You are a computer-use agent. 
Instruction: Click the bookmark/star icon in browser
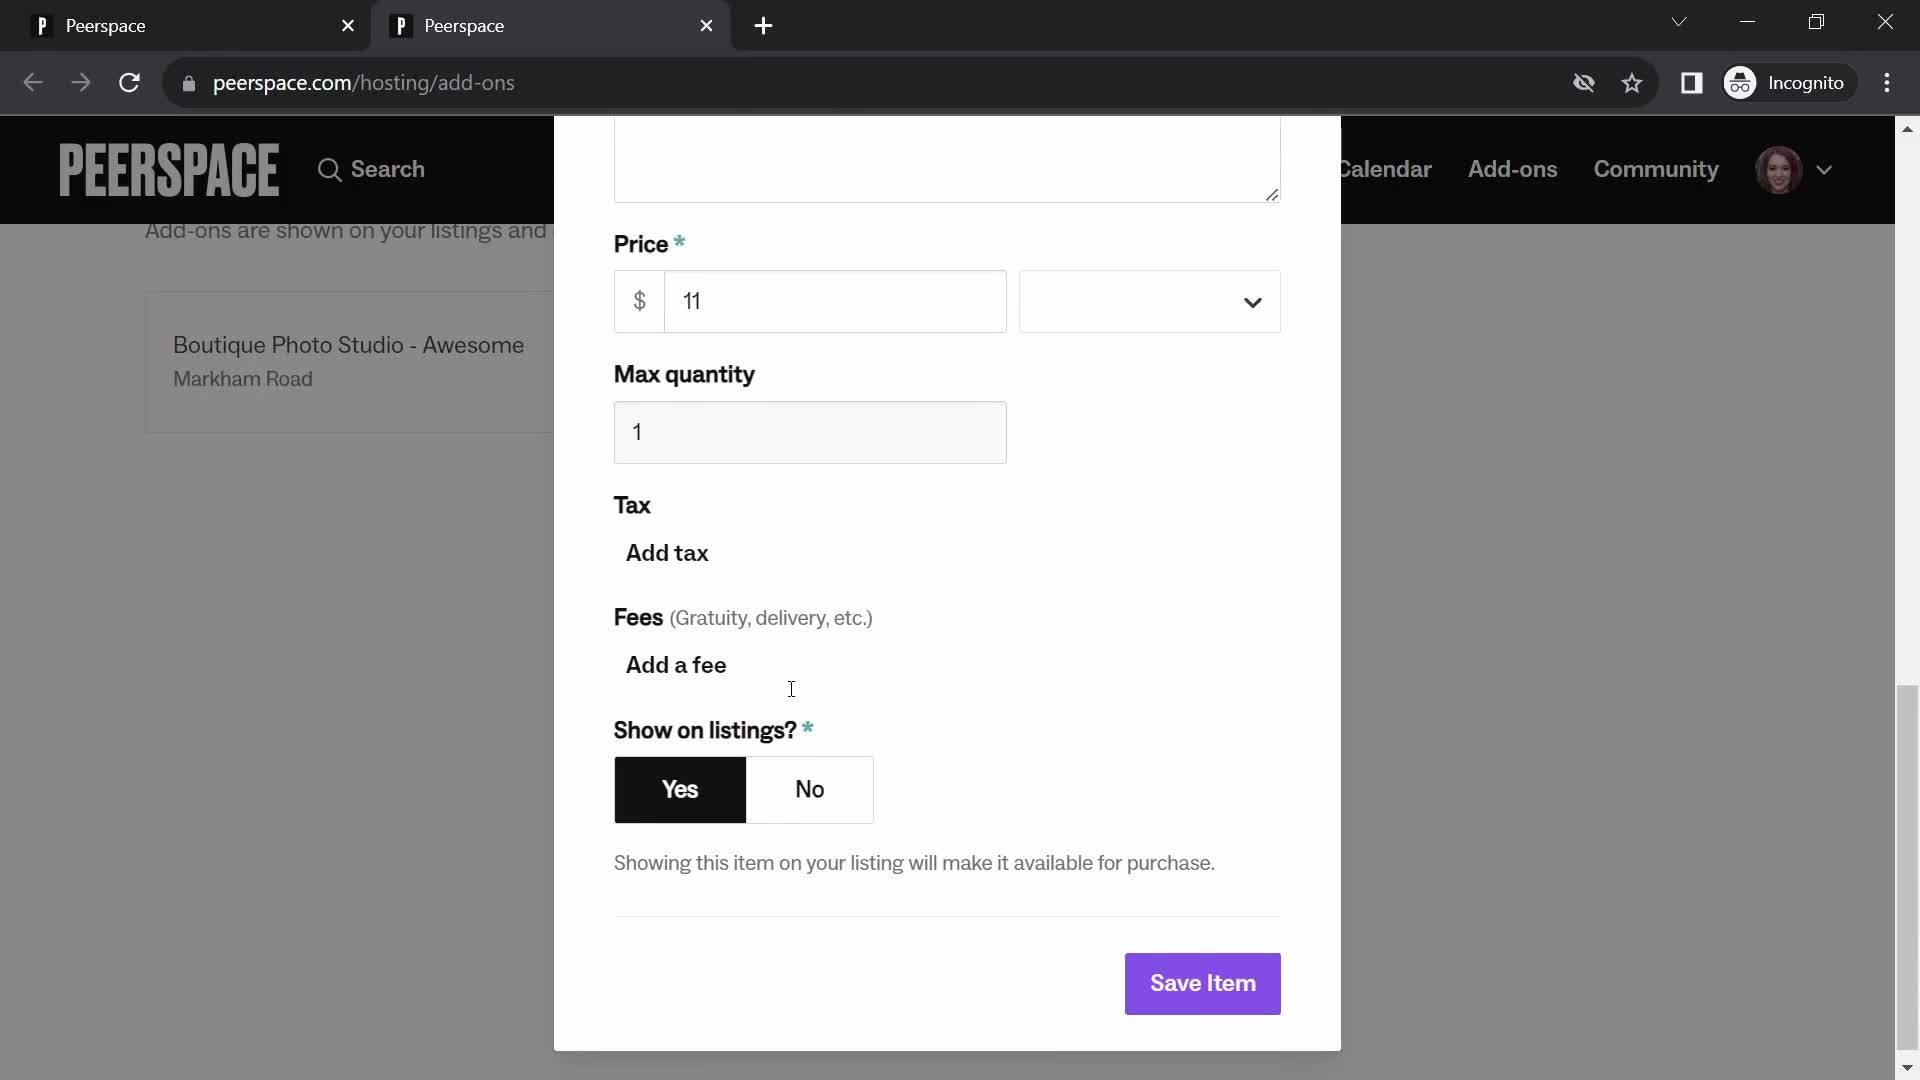click(1633, 83)
